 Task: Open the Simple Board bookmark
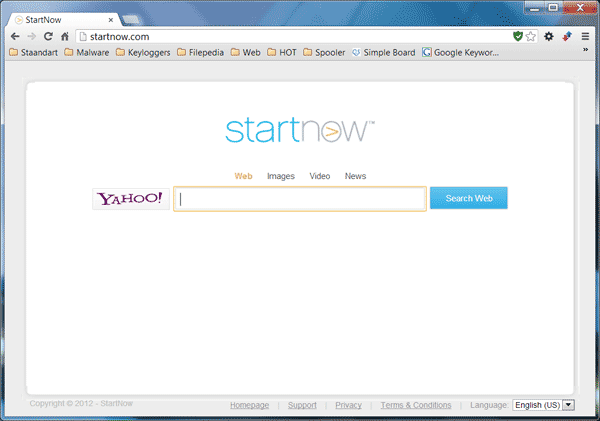383,52
